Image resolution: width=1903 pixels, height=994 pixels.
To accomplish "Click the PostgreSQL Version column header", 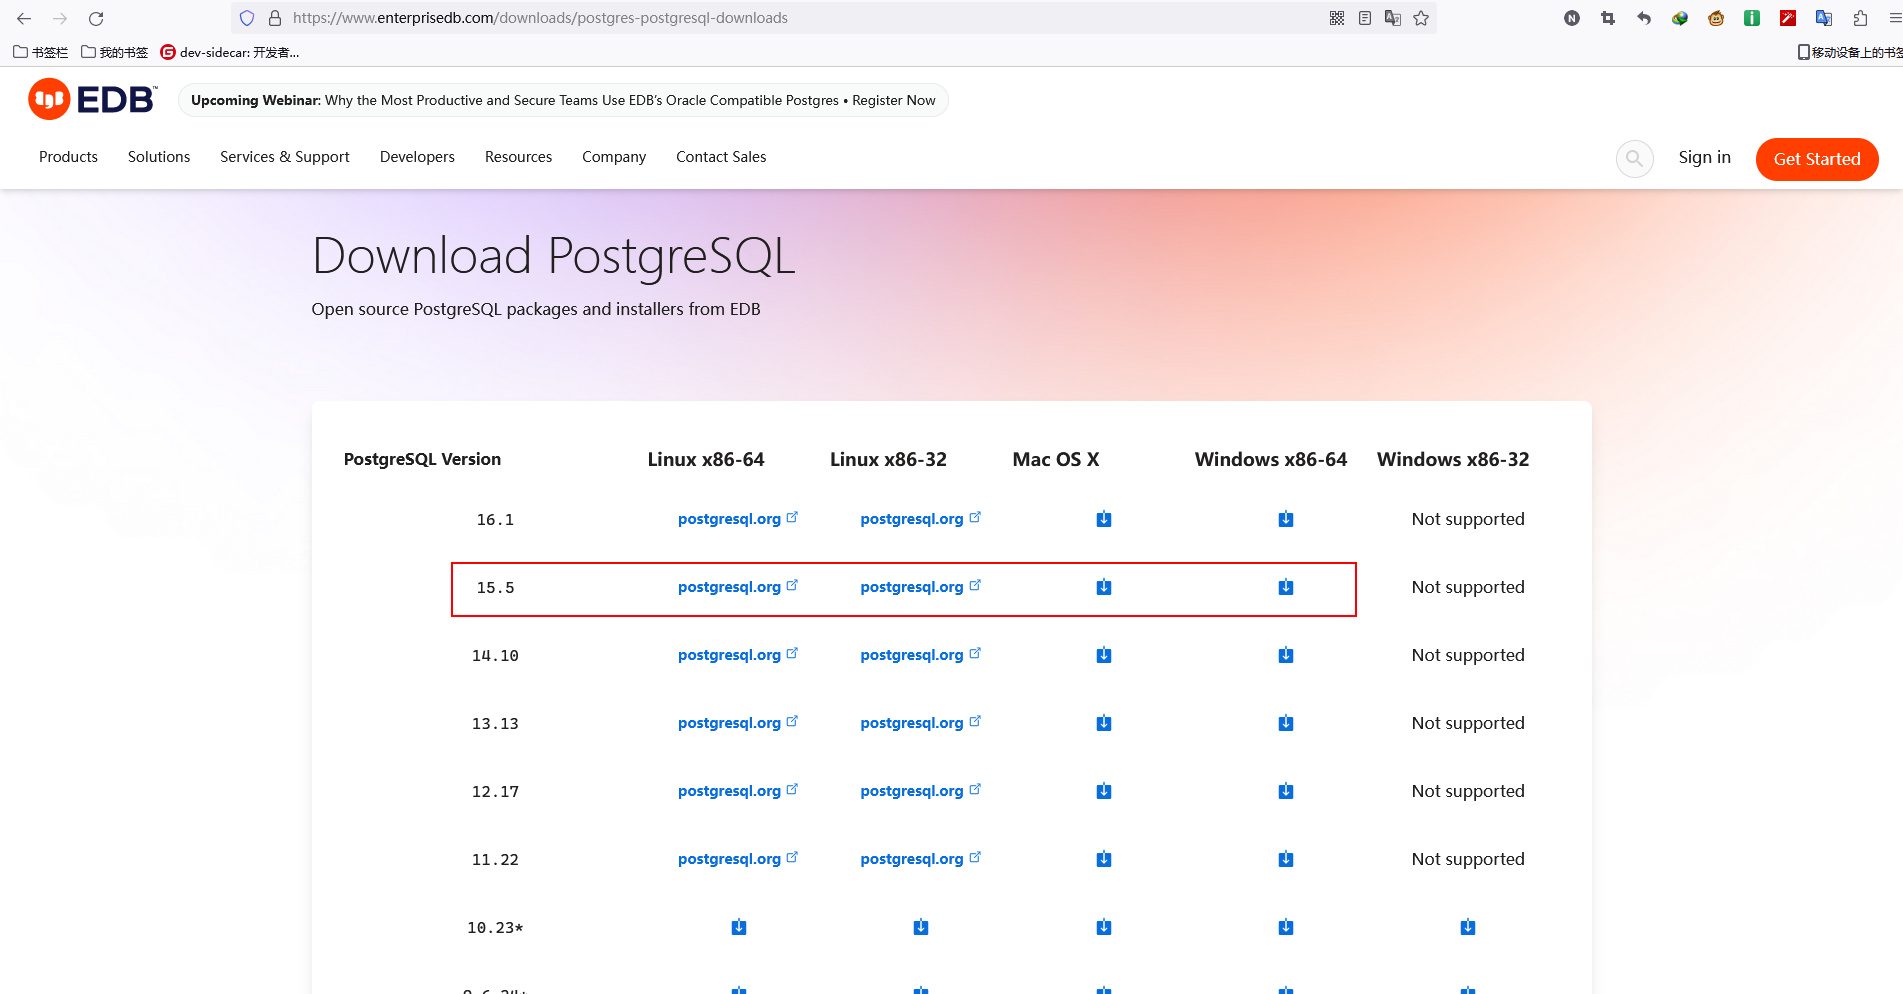I will [422, 459].
